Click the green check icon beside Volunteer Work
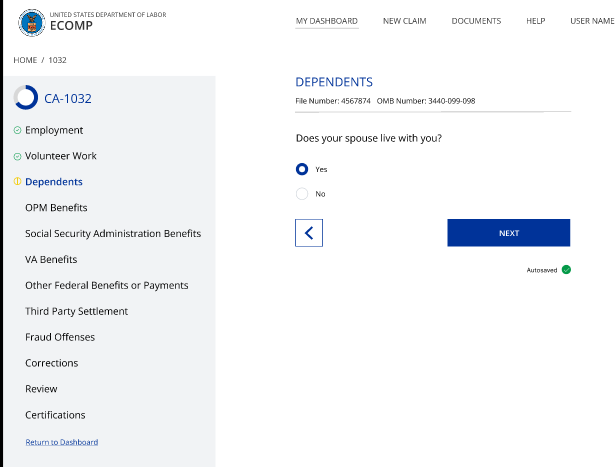Screen dimensions: 615x467 click(17, 157)
